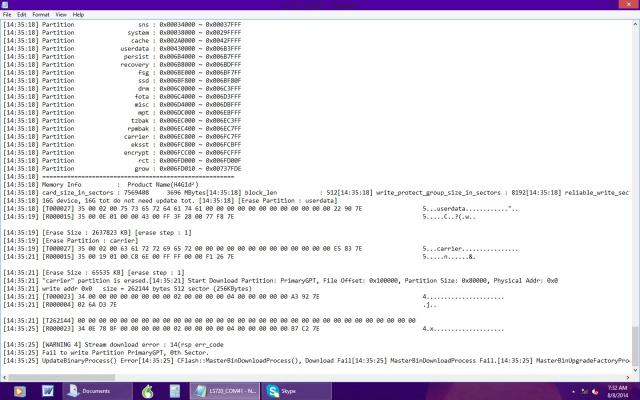The width and height of the screenshot is (640, 400).
Task: Click the vertical scrollbar up arrow
Action: (635, 24)
